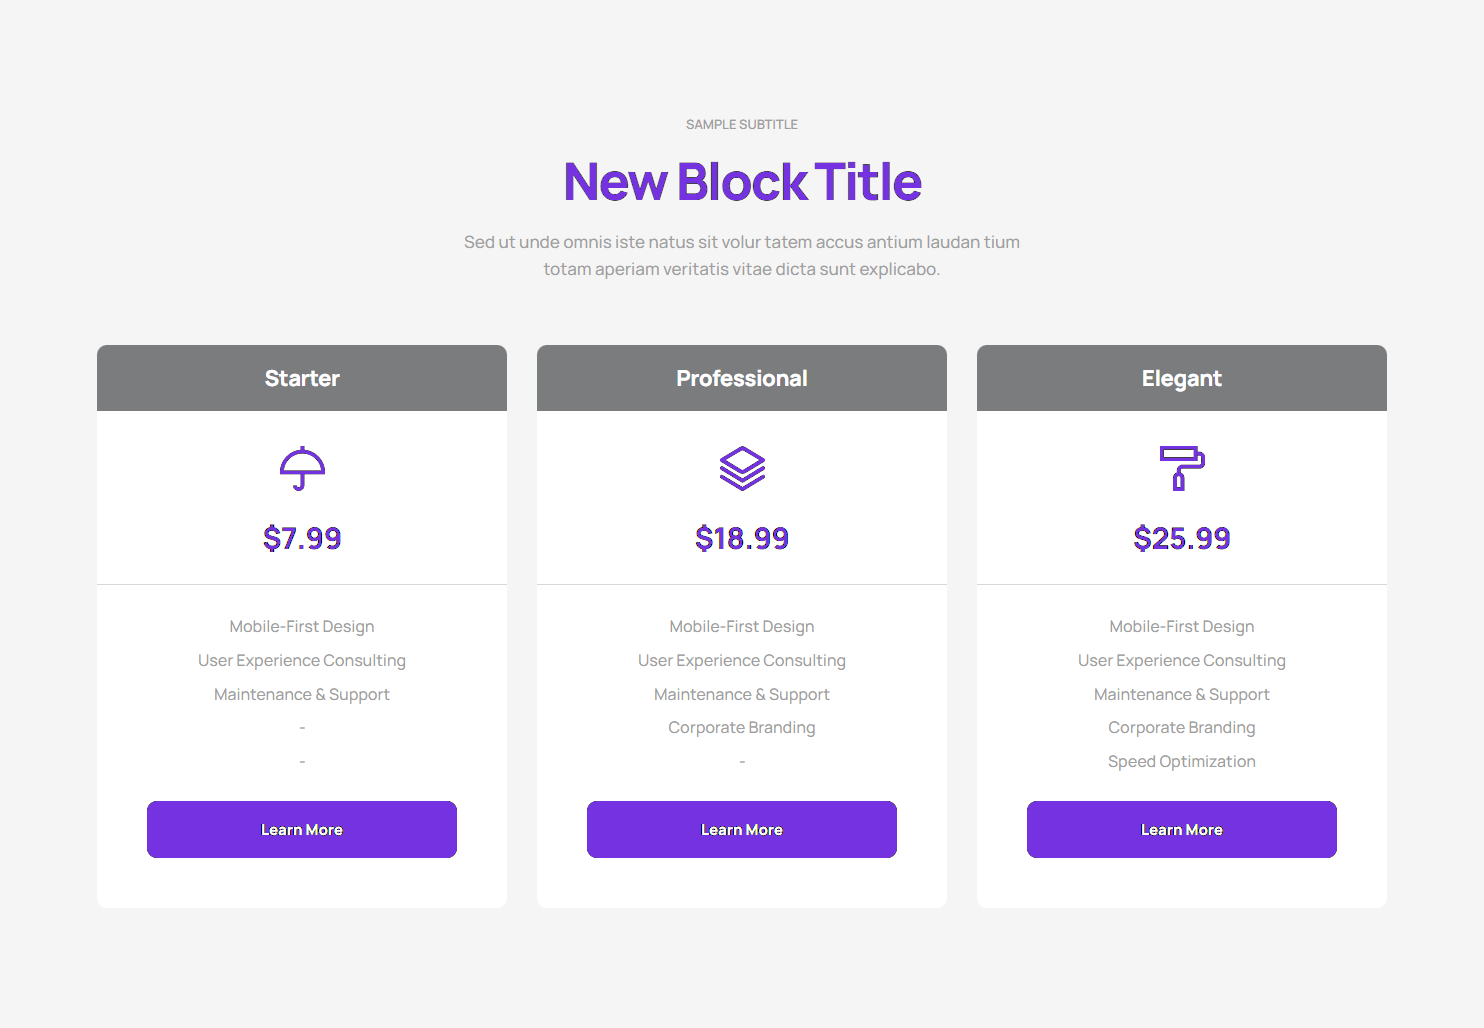The width and height of the screenshot is (1484, 1028).
Task: Select Mobile-First Design in Starter plan
Action: [x=302, y=626]
